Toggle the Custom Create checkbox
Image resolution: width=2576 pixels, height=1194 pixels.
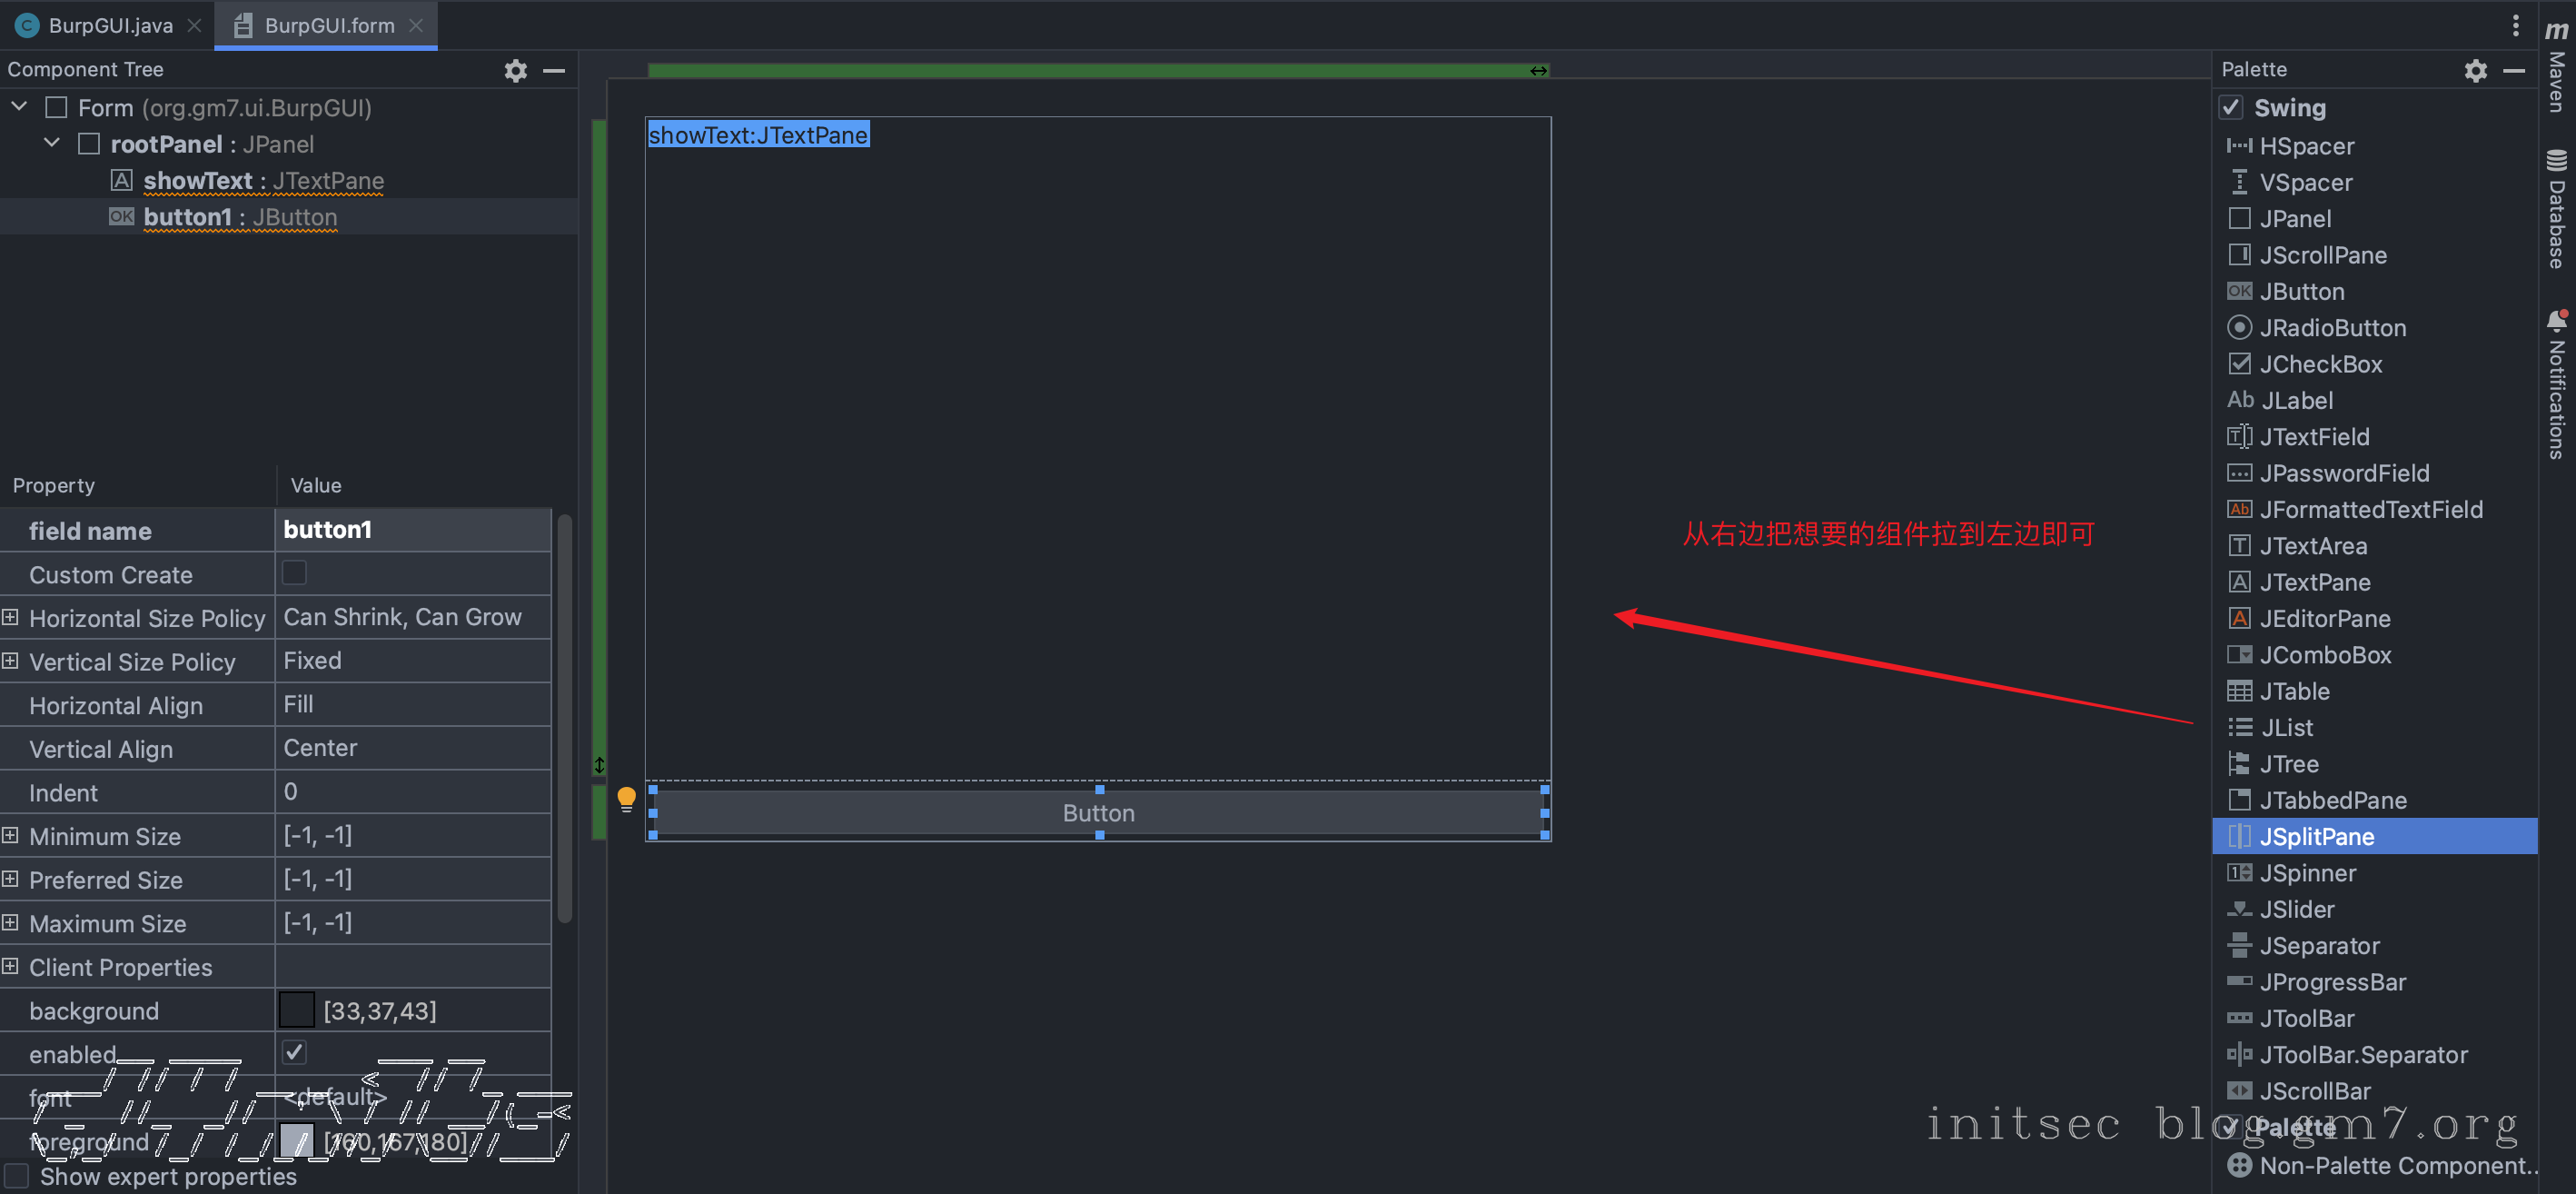tap(294, 574)
